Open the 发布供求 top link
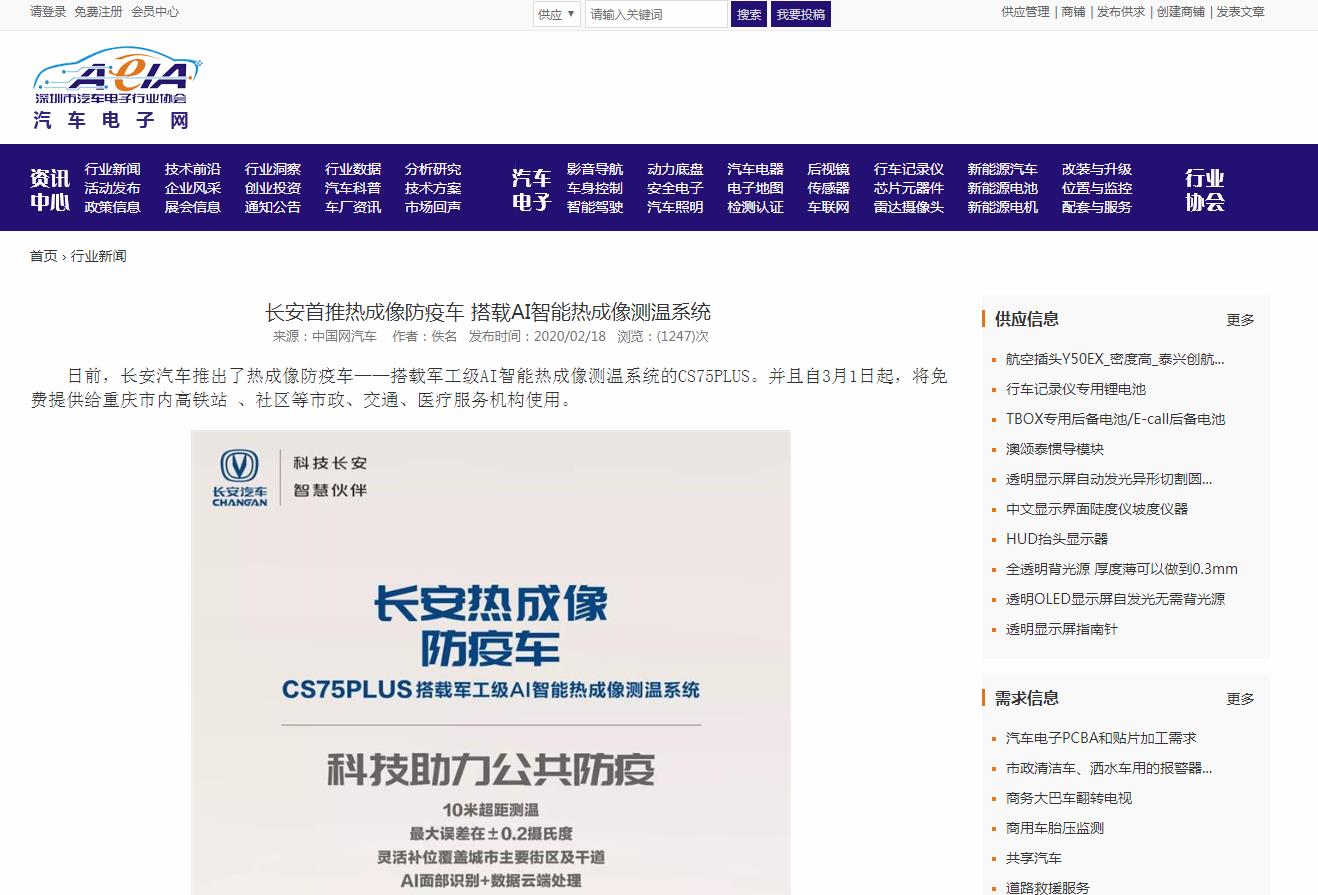 (1121, 12)
